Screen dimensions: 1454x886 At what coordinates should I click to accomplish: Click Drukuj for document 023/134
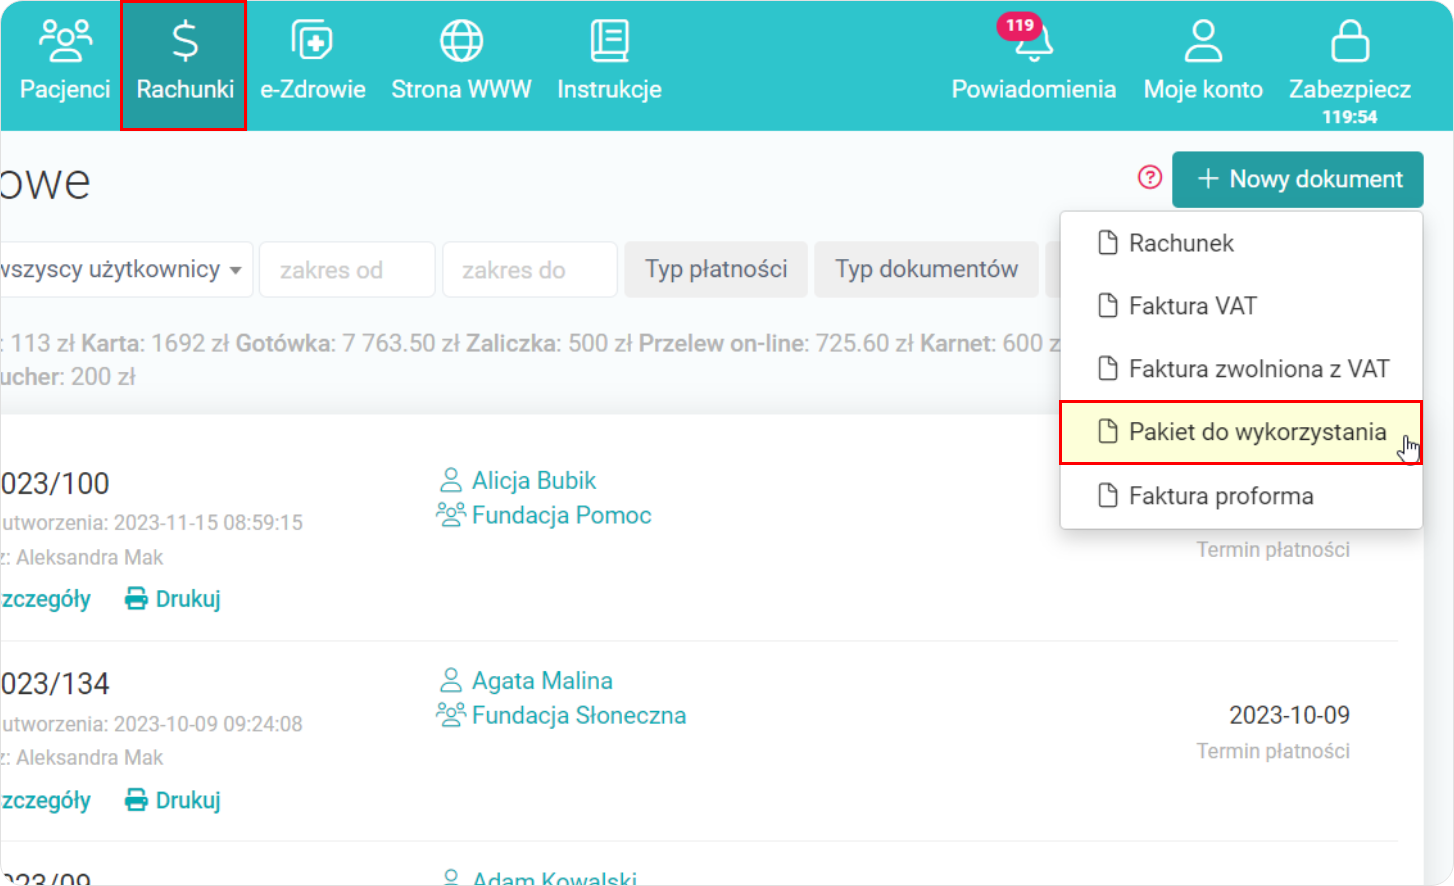click(173, 800)
